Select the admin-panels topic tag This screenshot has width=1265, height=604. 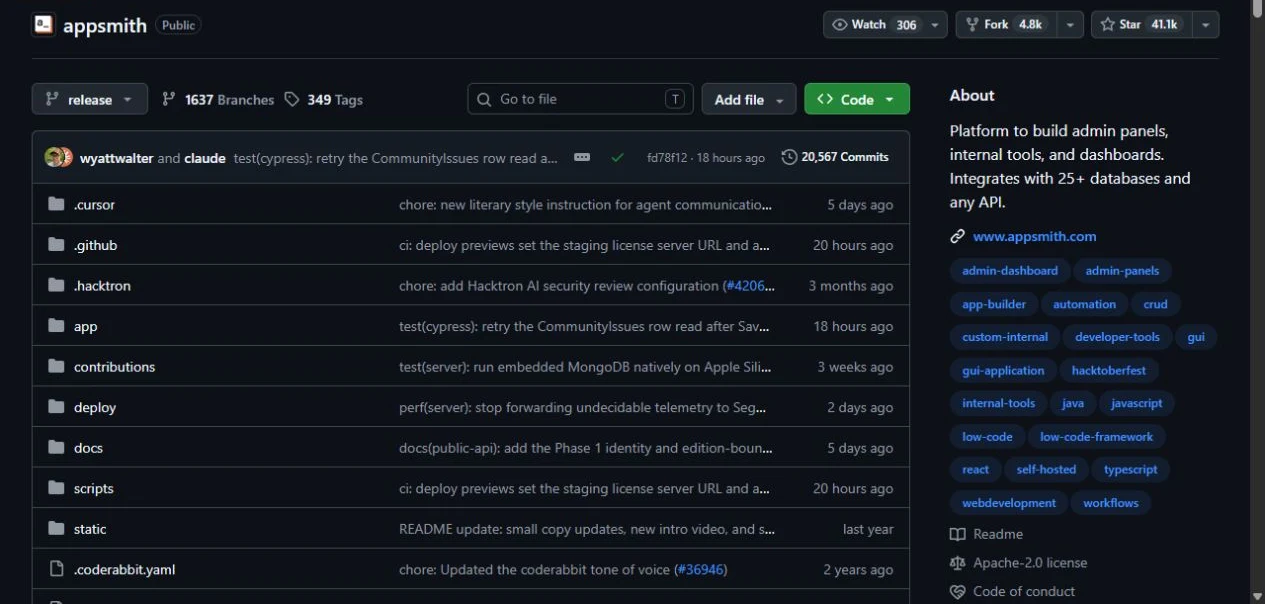point(1123,271)
